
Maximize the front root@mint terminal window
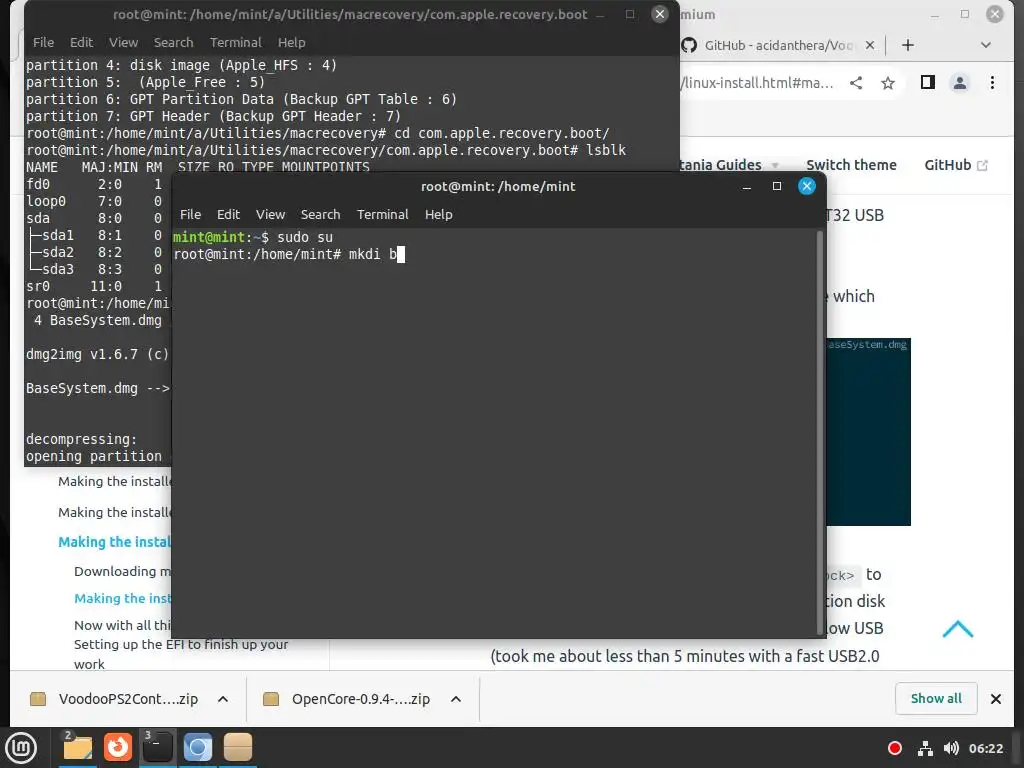pos(776,187)
